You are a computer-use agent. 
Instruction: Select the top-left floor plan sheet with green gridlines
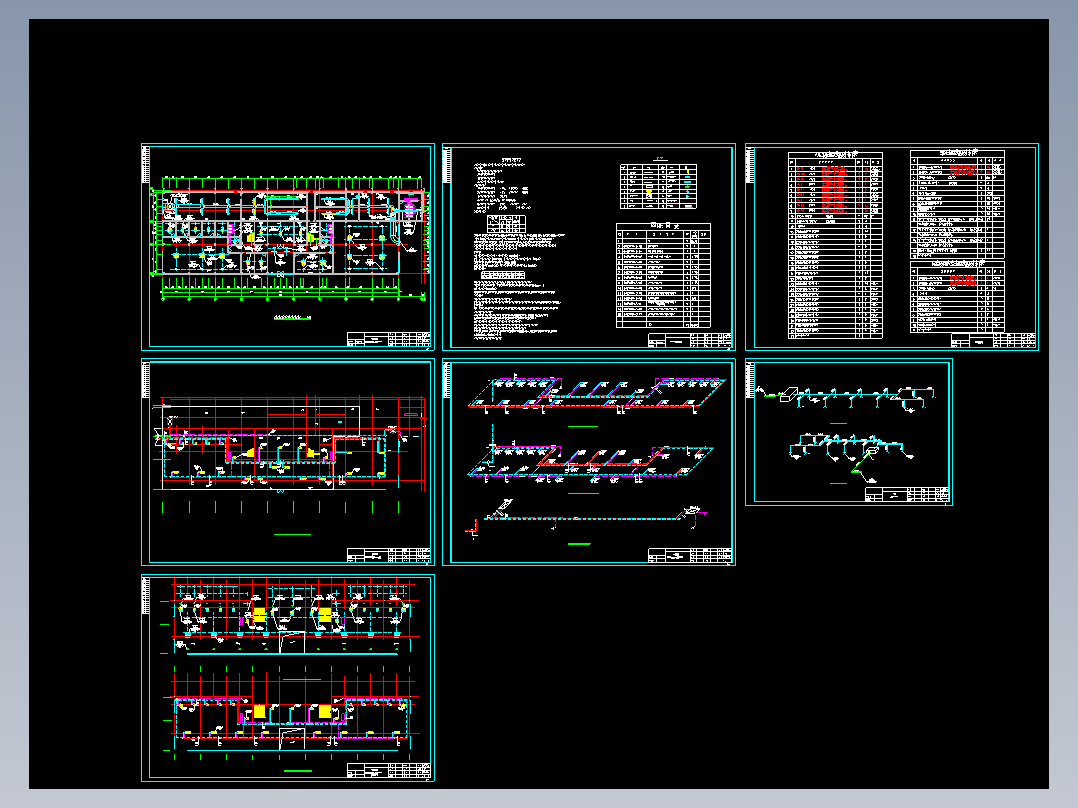point(288,247)
